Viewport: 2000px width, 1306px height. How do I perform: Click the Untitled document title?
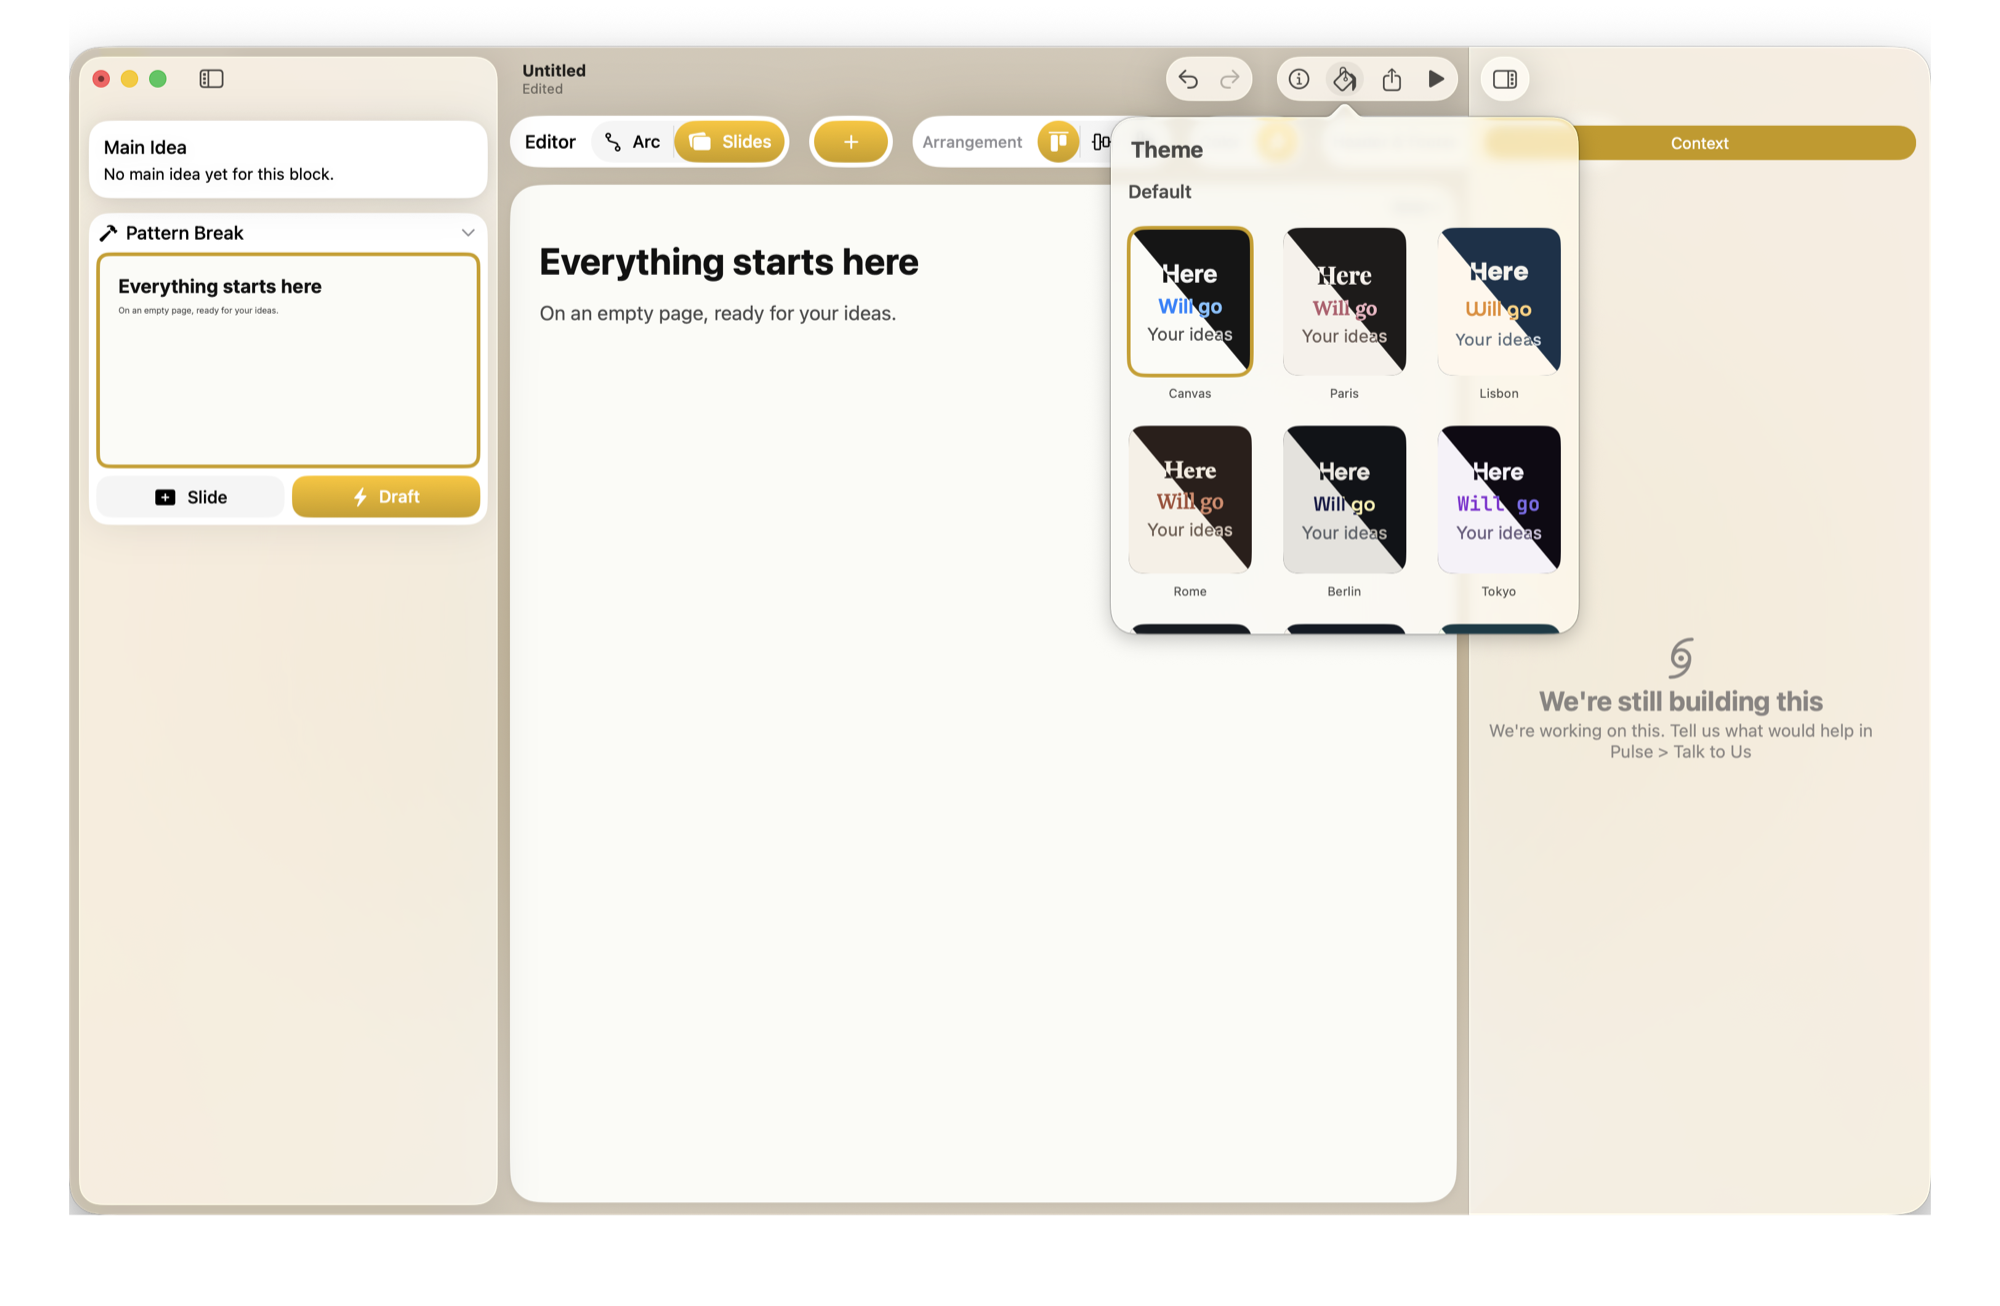(554, 70)
